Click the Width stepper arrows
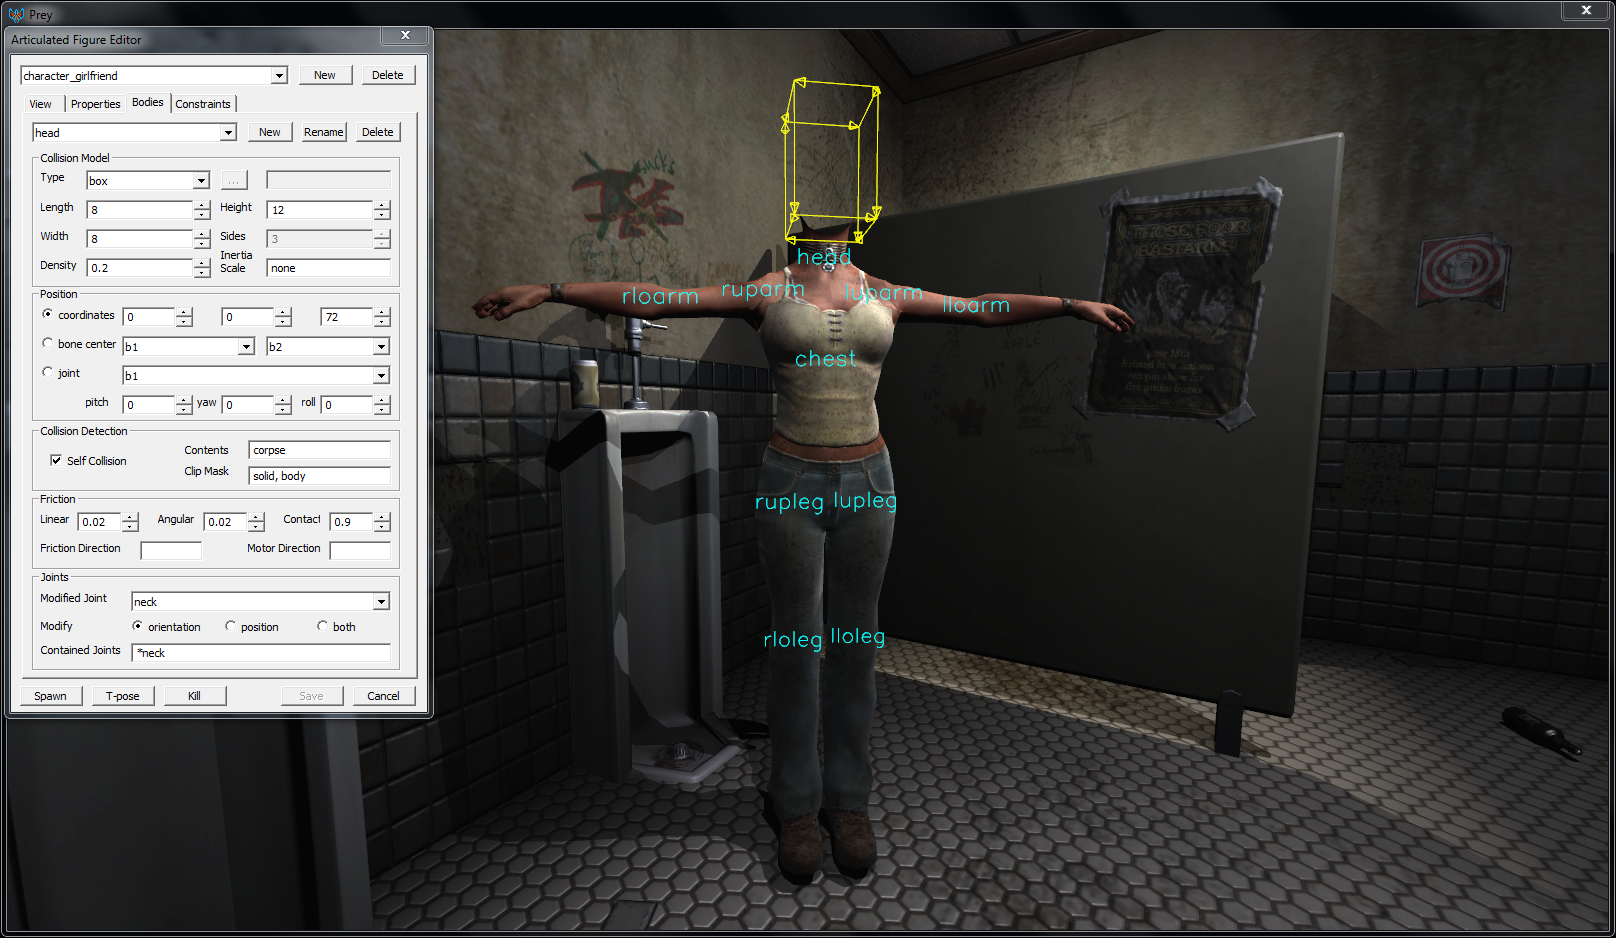 click(x=202, y=239)
